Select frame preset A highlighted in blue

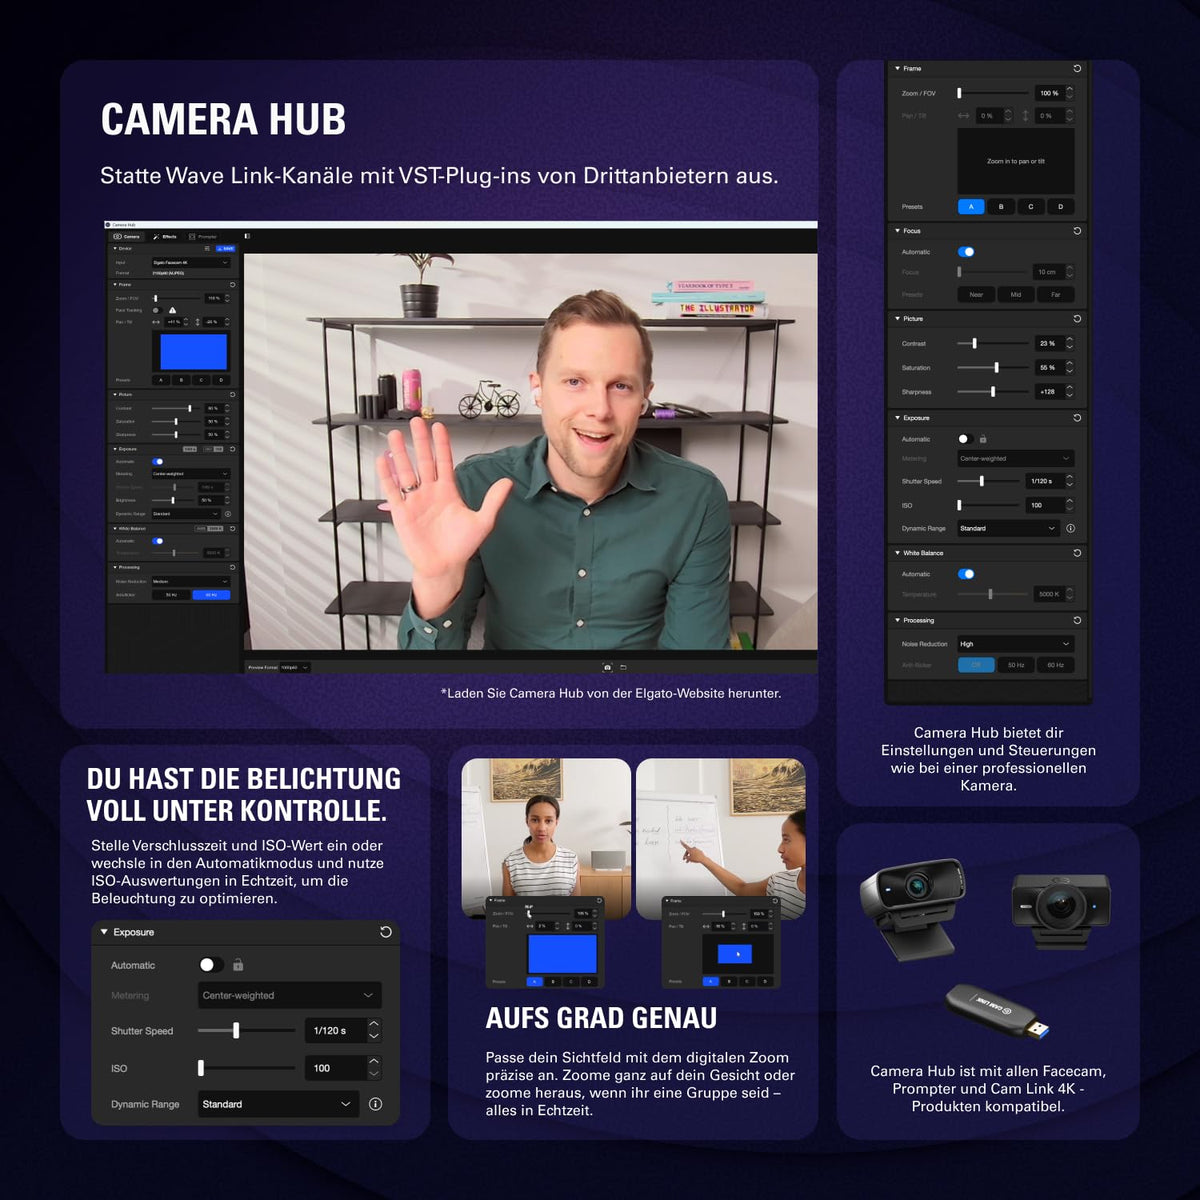[971, 207]
